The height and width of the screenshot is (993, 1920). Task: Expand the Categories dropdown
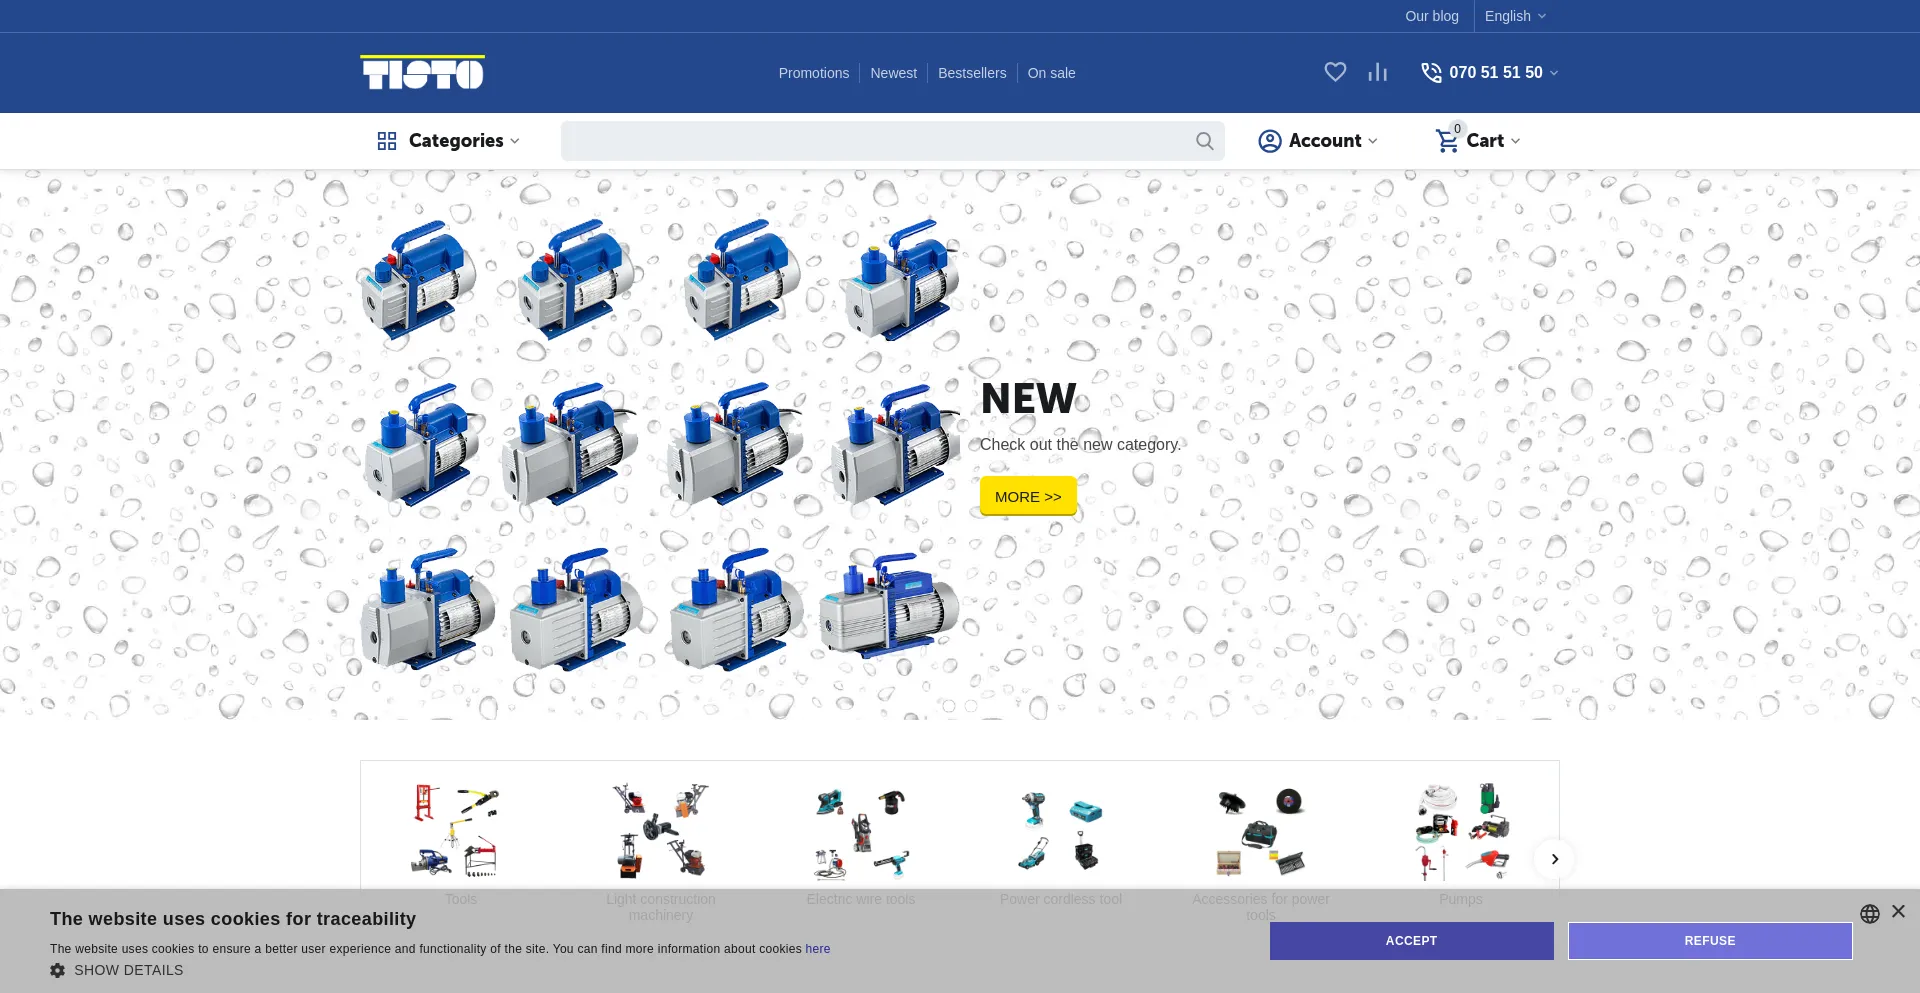click(x=449, y=141)
